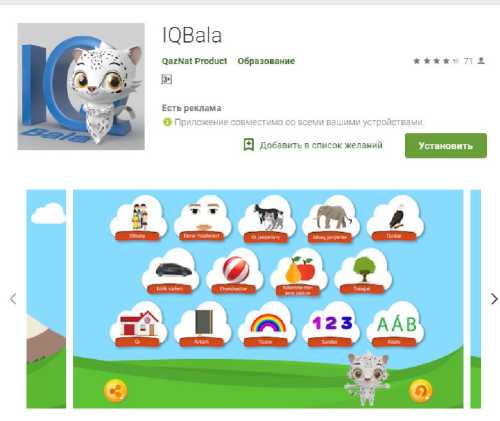
Task: Open the elephant wild animals category
Action: pos(331,218)
